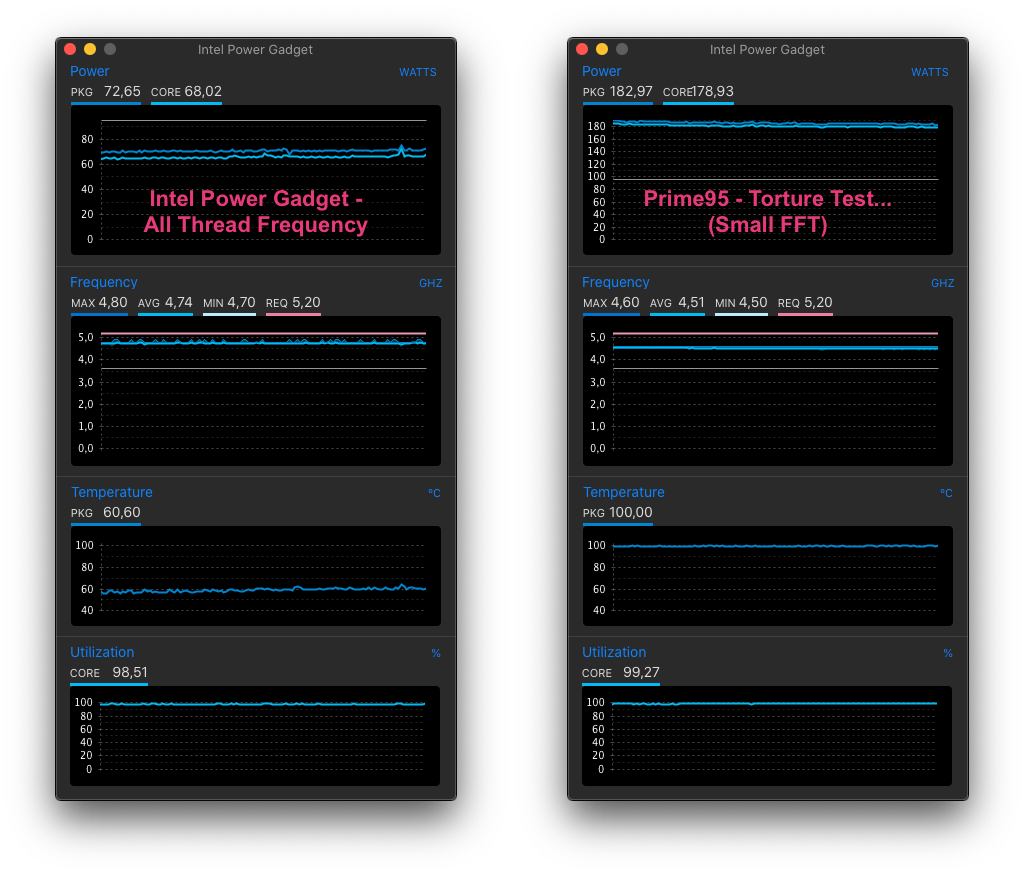Viewport: 1024px width, 874px height.
Task: Select Frequency heading in right window
Action: (x=616, y=282)
